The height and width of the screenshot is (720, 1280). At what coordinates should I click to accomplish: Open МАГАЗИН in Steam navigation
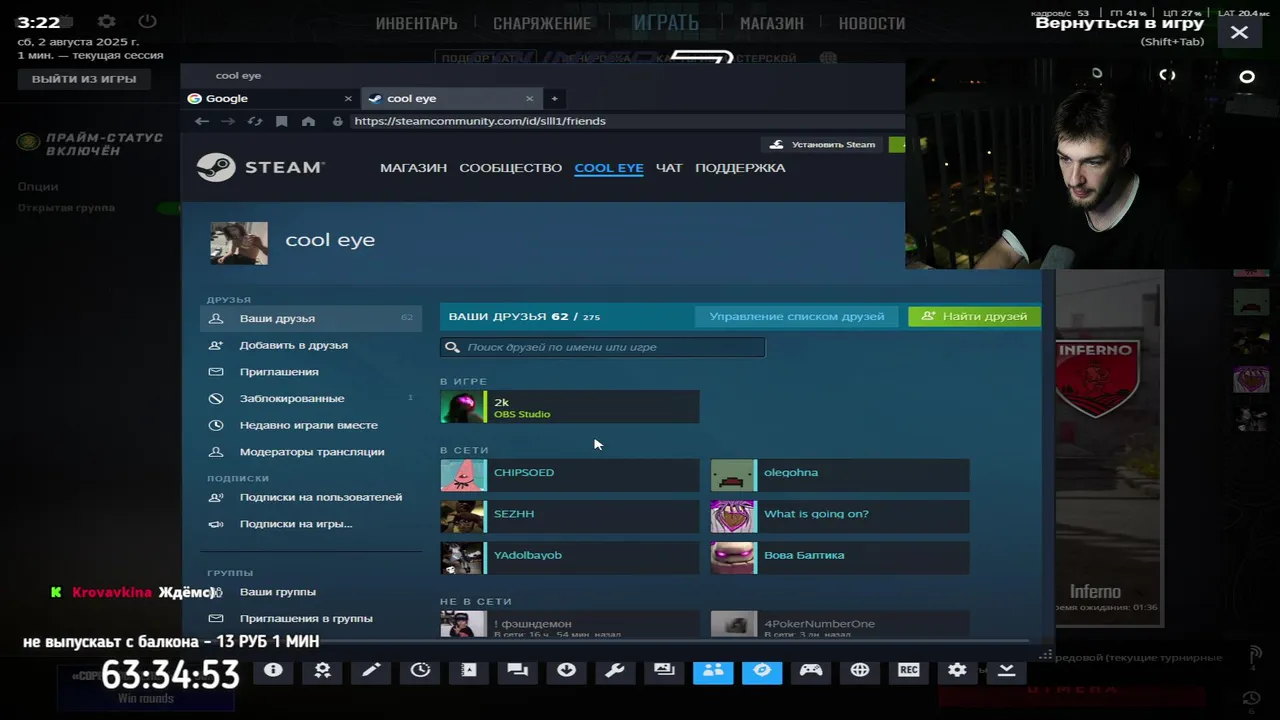pyautogui.click(x=413, y=167)
